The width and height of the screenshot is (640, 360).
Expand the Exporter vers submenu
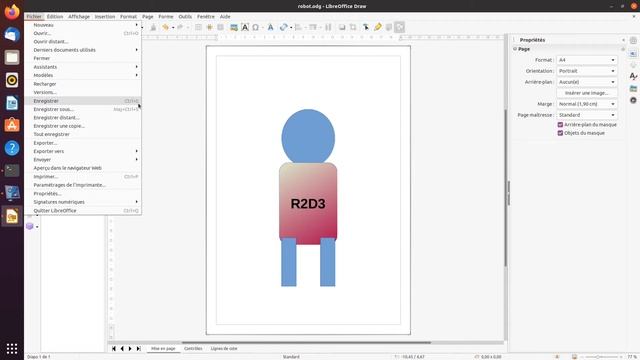[83, 151]
